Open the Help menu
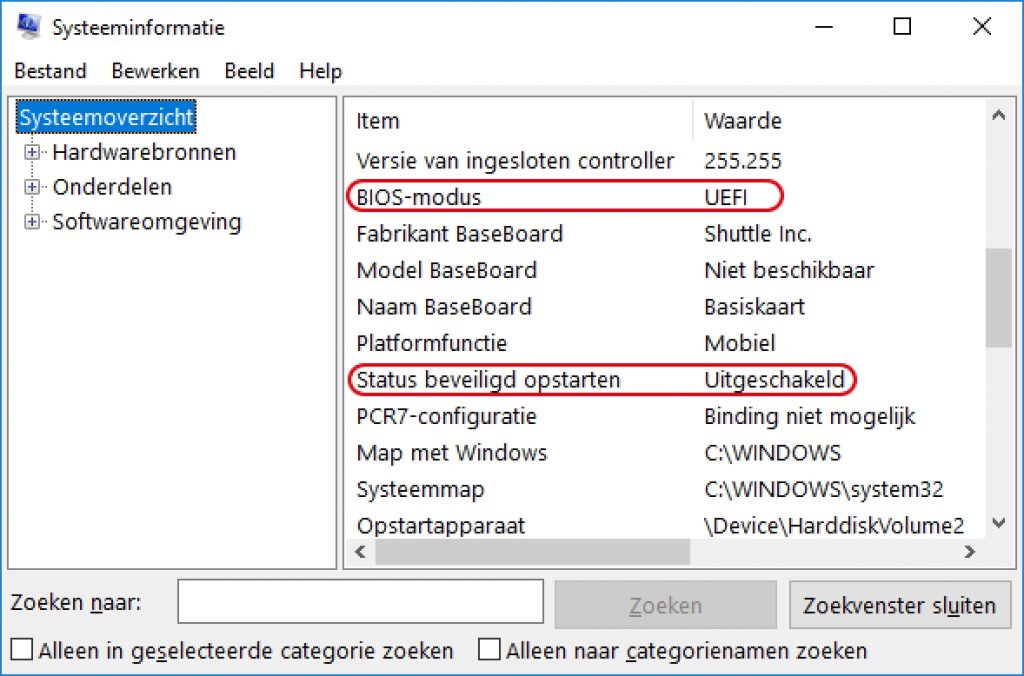The height and width of the screenshot is (676, 1024). 320,71
